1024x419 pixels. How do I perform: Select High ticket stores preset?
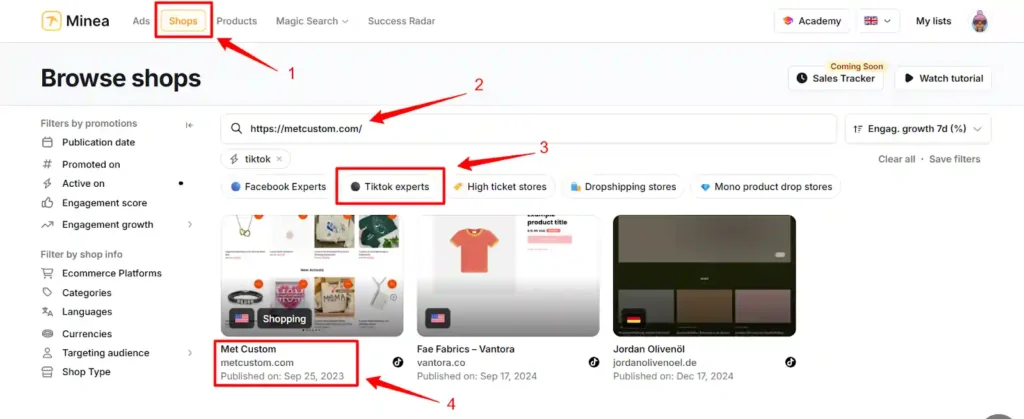[x=500, y=187]
